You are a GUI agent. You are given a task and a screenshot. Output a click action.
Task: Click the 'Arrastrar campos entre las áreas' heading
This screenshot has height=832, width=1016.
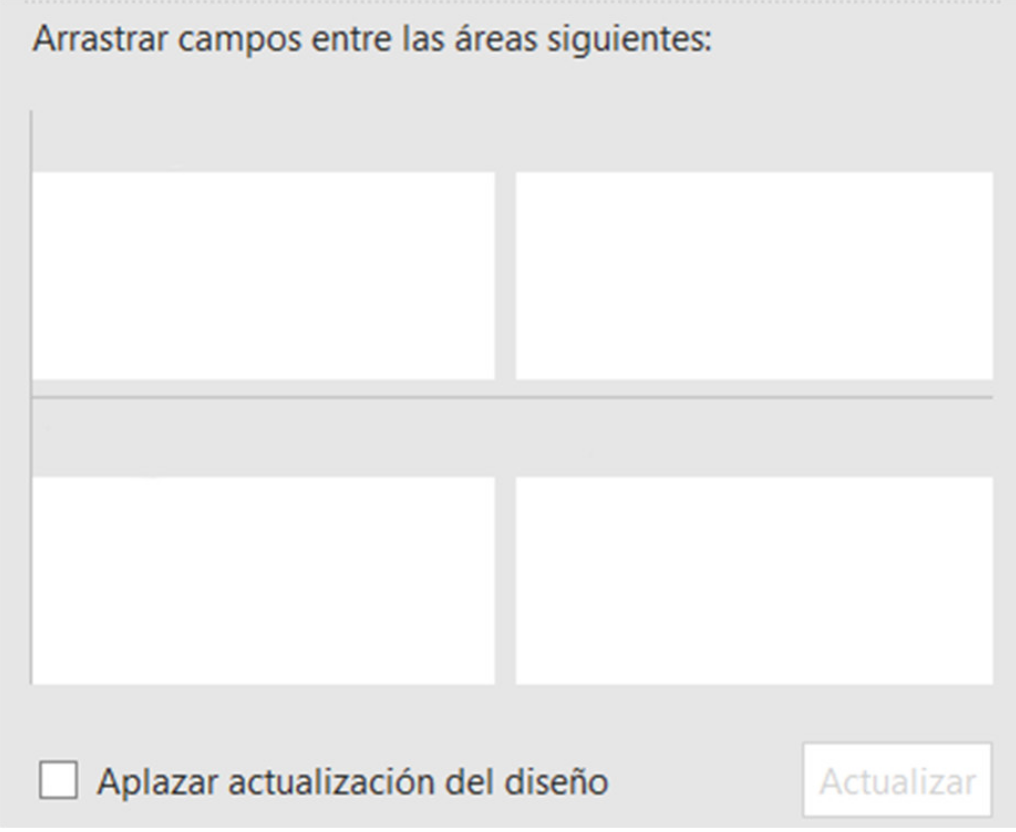point(371,44)
